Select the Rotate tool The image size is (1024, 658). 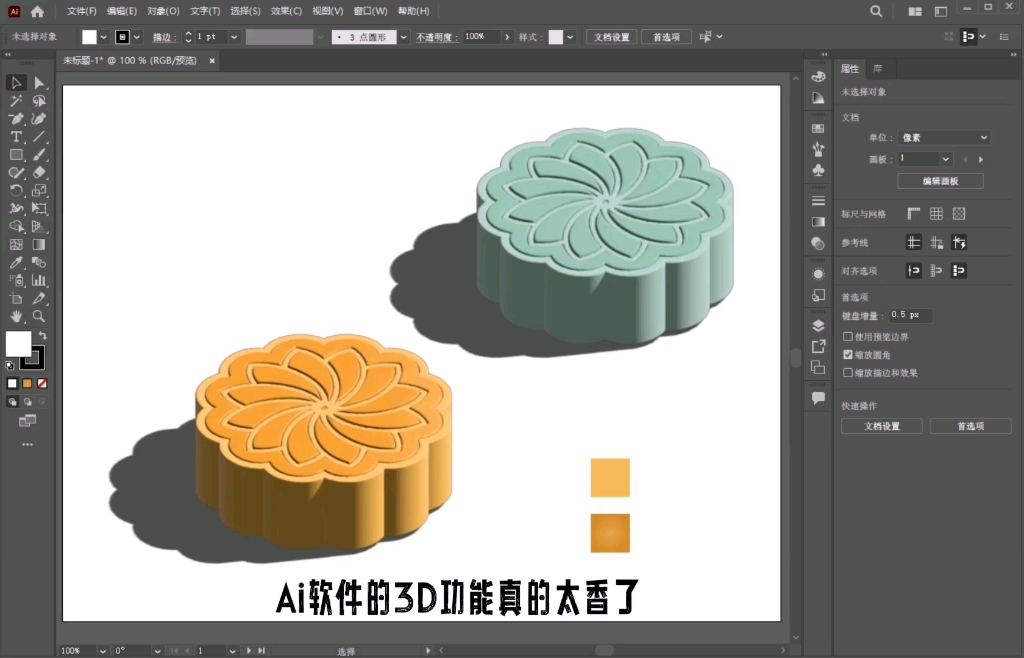pos(16,191)
